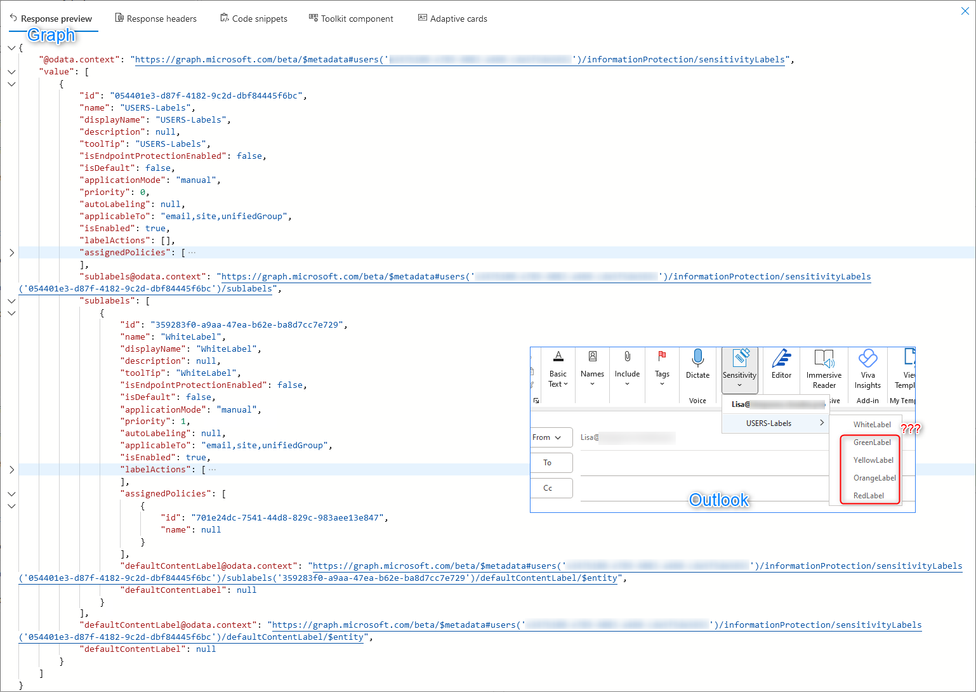This screenshot has width=976, height=692.
Task: Expand the collapsed "labelActions" line
Action: click(11, 470)
